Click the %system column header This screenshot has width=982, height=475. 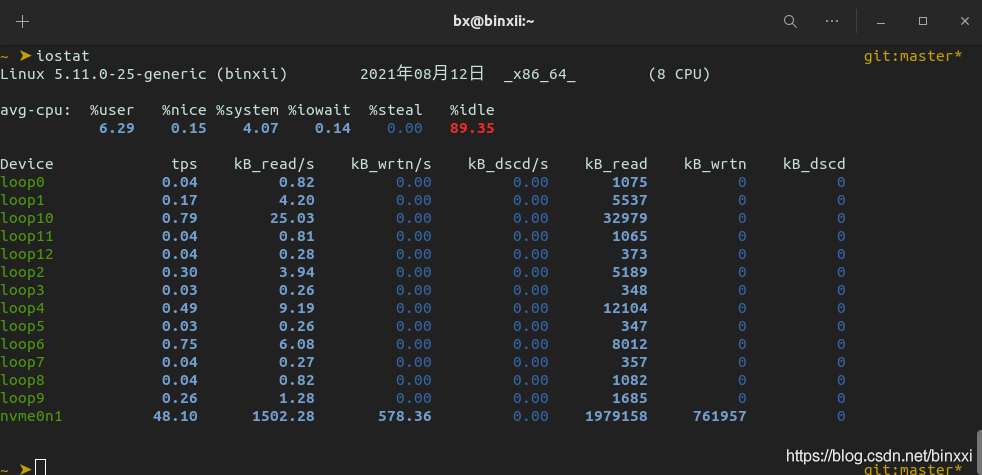(247, 110)
